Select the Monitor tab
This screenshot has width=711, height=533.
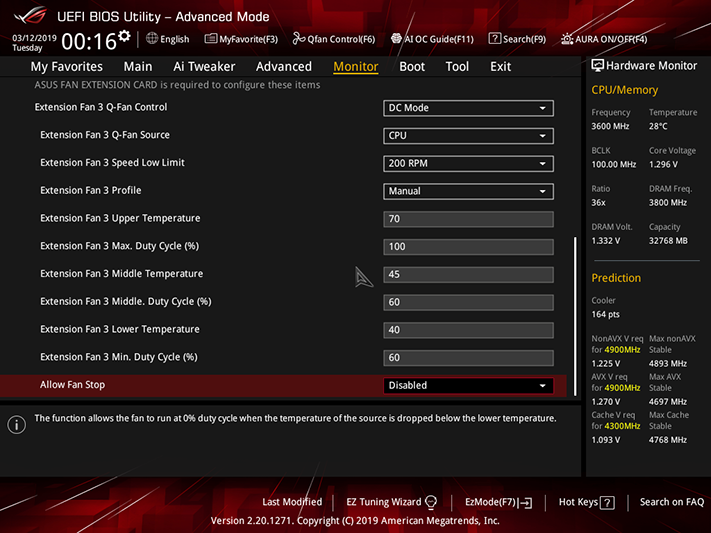click(x=356, y=67)
